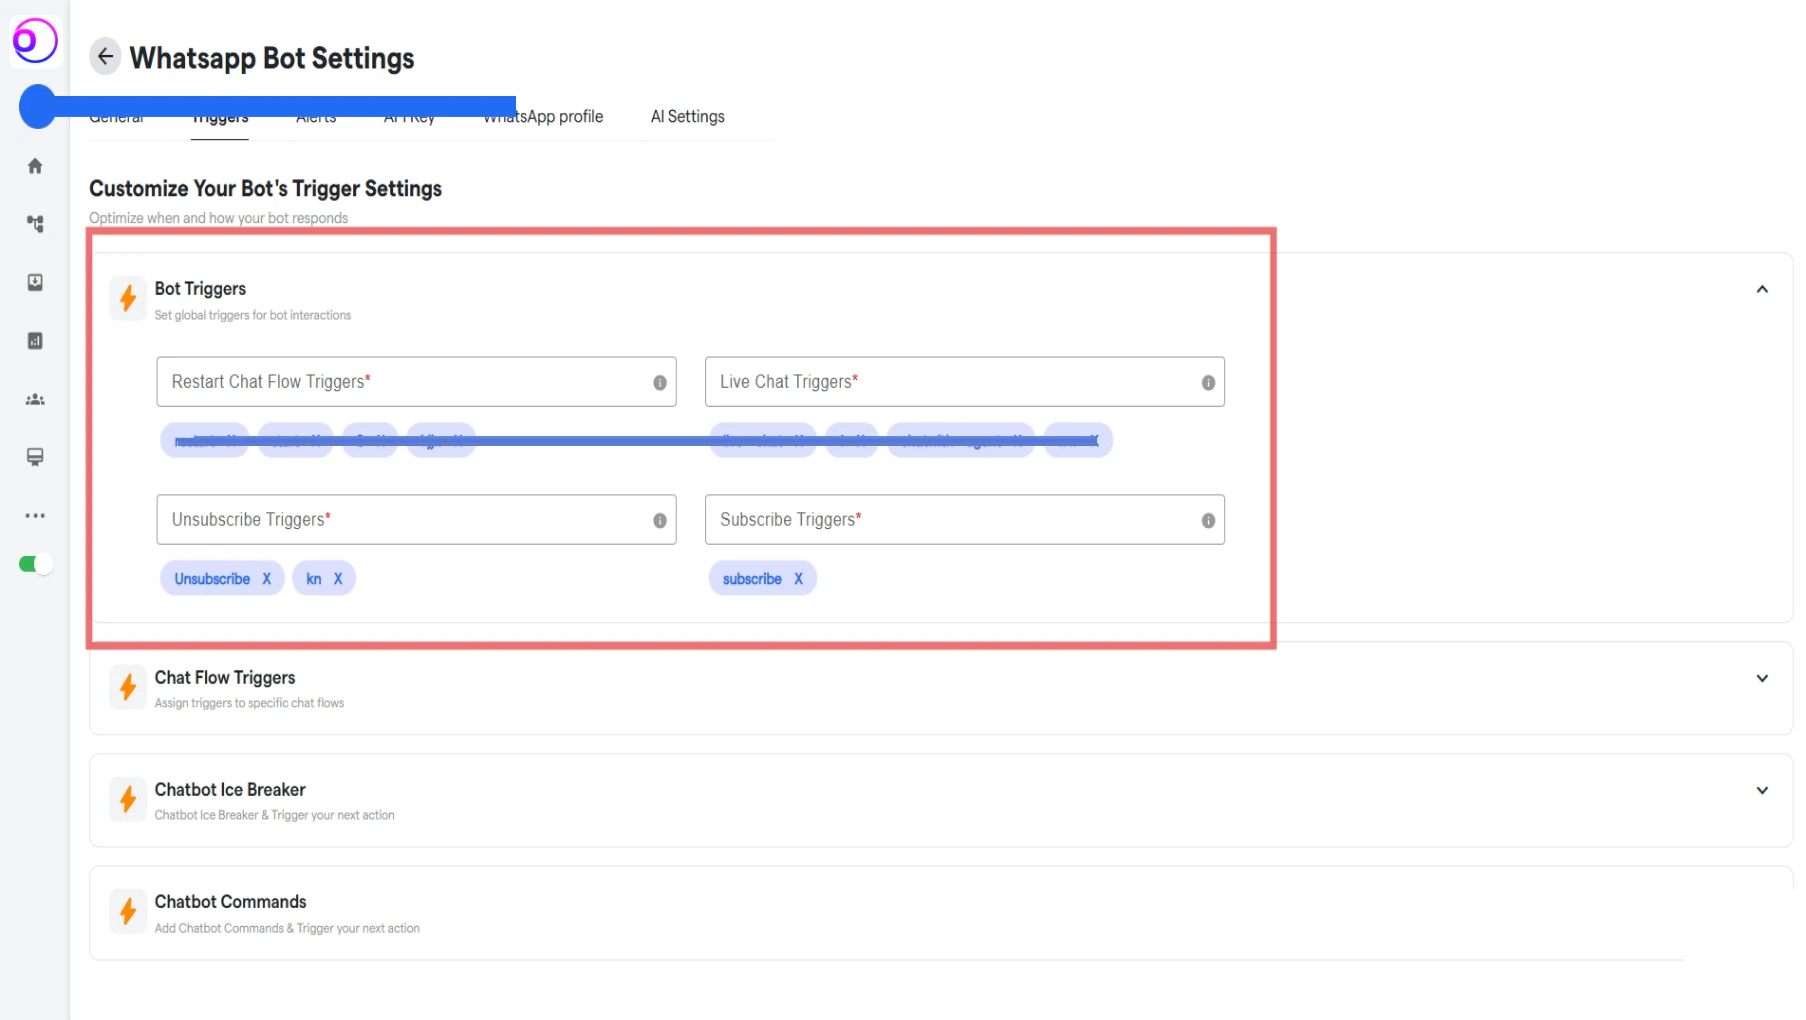Viewport: 1806px width, 1020px height.
Task: Open the WhatsApp profile tab
Action: 543,117
